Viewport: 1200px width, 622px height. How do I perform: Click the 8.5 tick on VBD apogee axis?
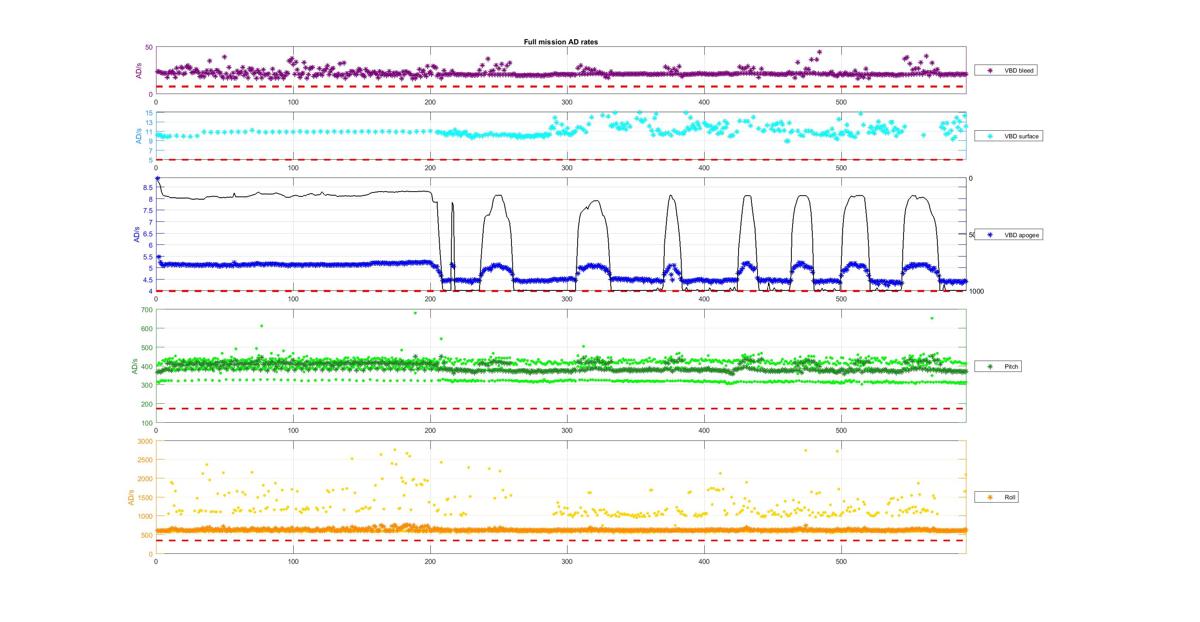pos(147,188)
